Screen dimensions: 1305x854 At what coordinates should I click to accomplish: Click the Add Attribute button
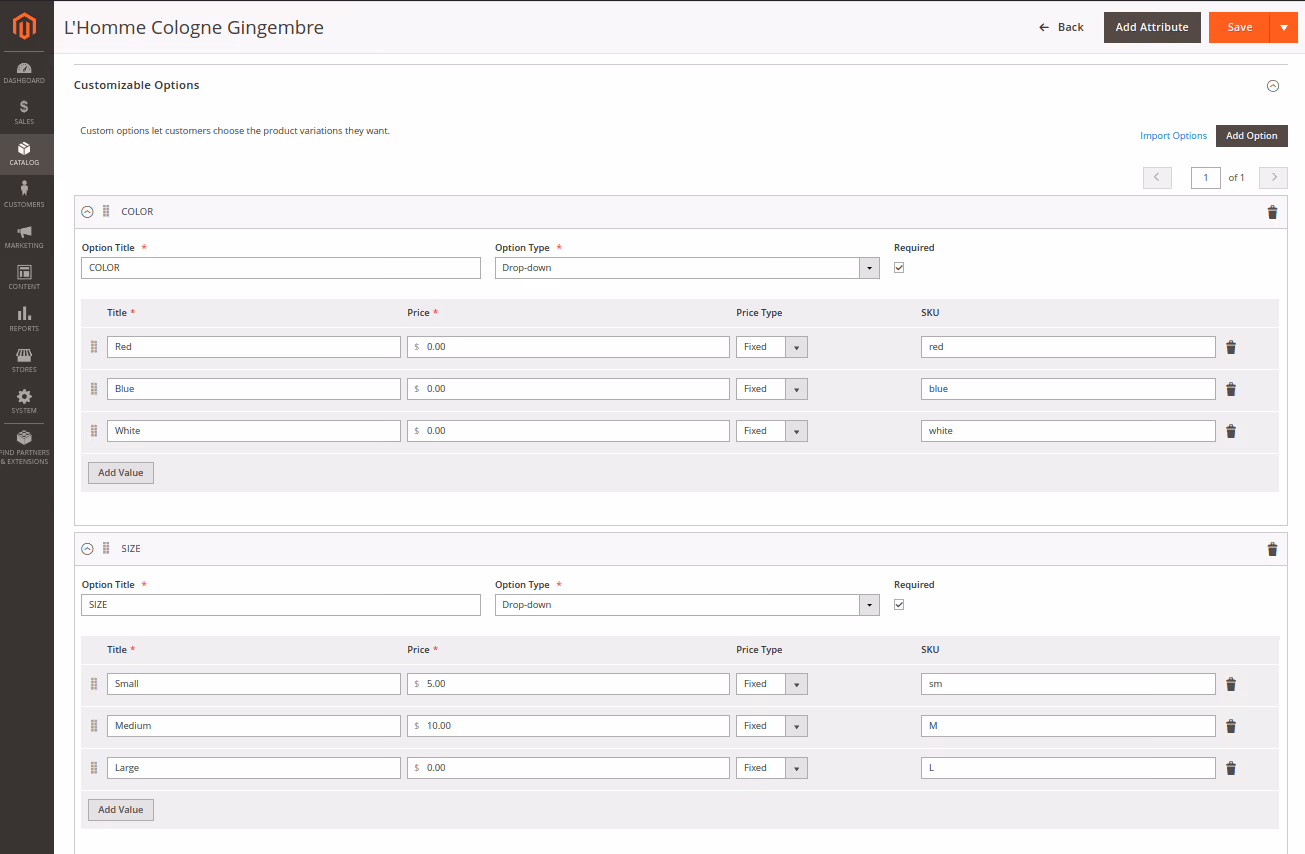pyautogui.click(x=1152, y=27)
